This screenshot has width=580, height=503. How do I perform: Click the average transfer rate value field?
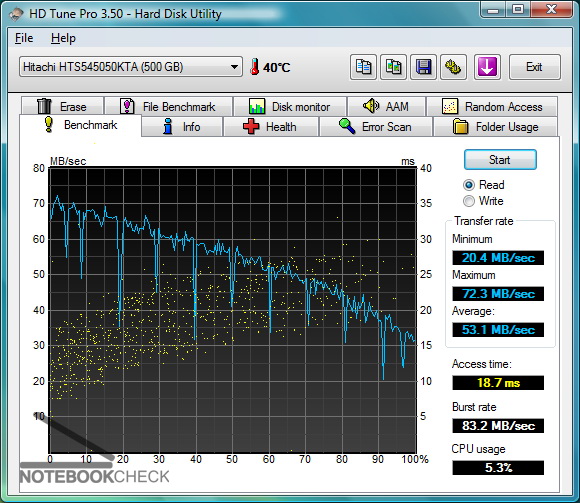click(498, 330)
